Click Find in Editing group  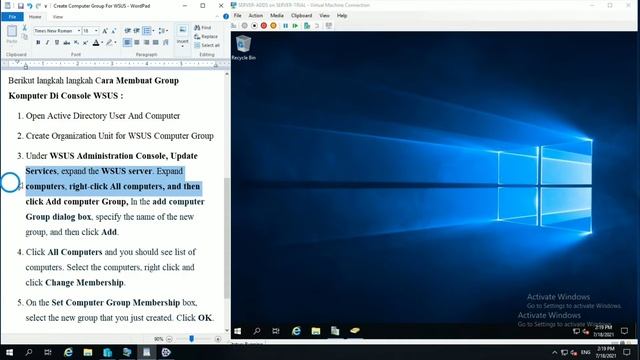(x=203, y=27)
